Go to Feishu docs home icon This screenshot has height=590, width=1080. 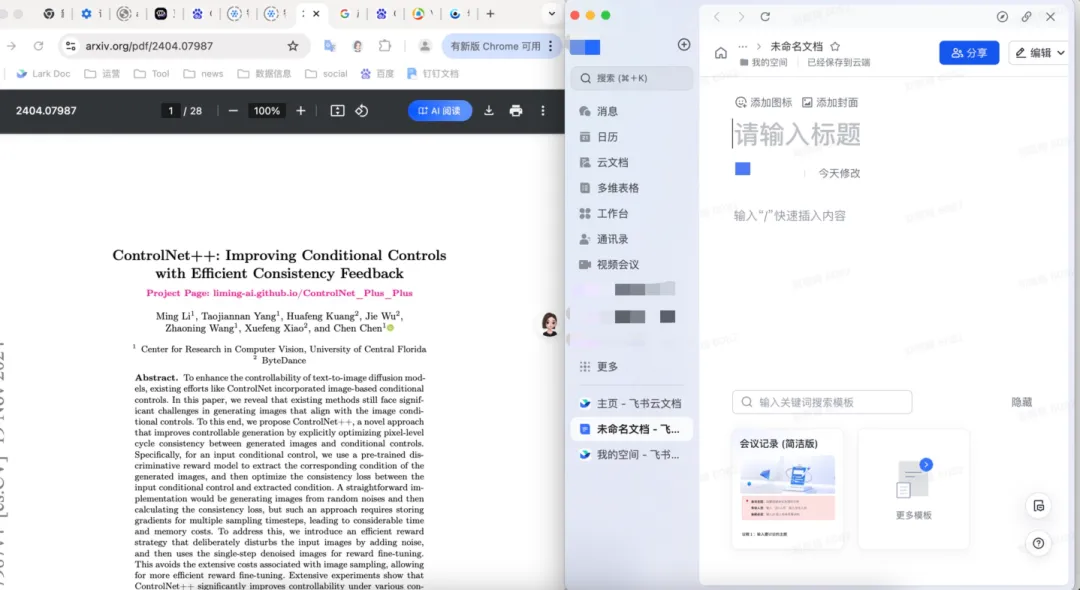[721, 54]
